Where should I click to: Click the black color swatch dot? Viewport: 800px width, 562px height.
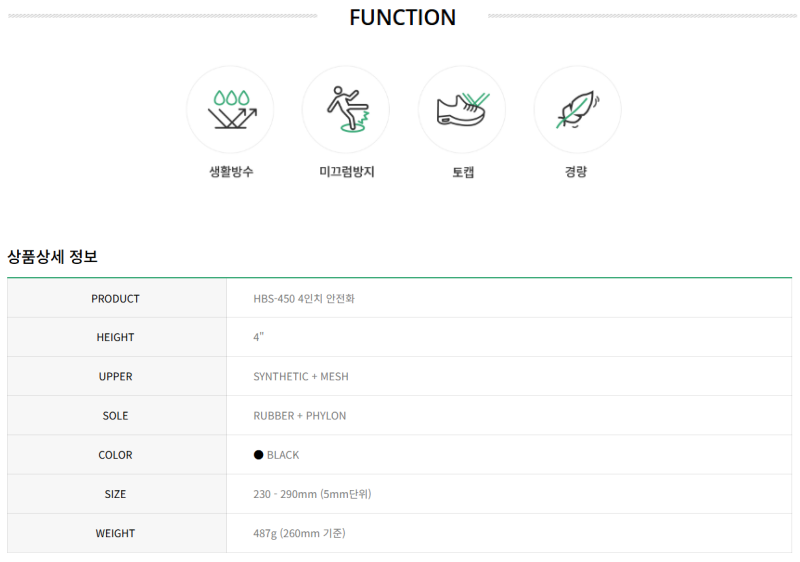(x=259, y=454)
